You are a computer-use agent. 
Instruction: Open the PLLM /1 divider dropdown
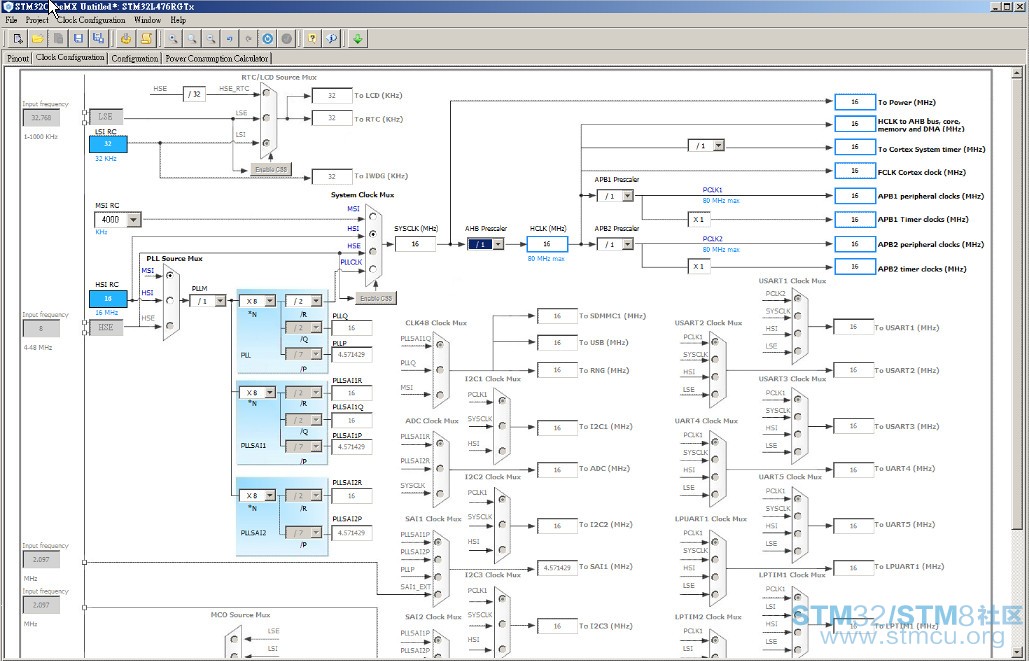point(220,301)
